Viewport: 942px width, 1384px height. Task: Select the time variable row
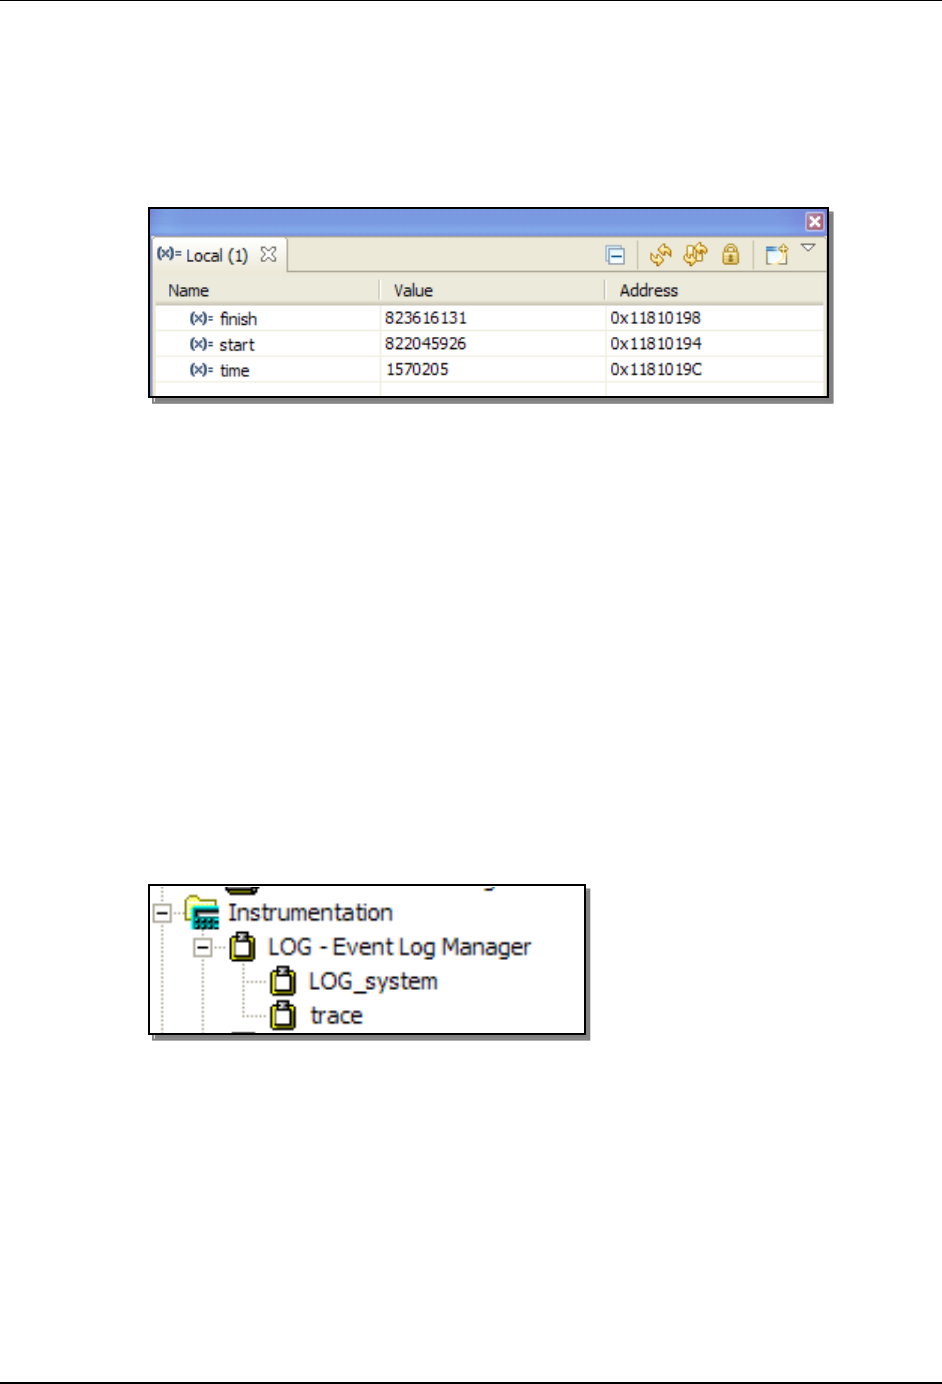click(x=489, y=370)
